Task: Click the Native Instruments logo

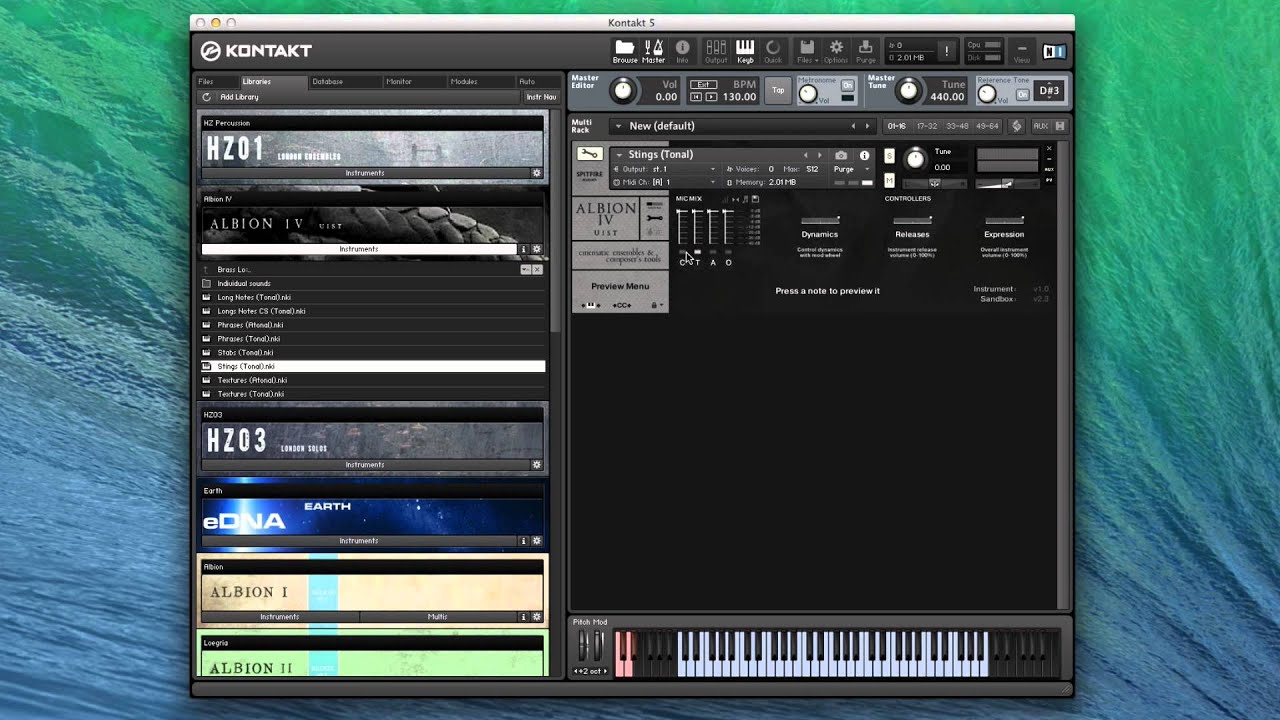Action: click(1054, 51)
